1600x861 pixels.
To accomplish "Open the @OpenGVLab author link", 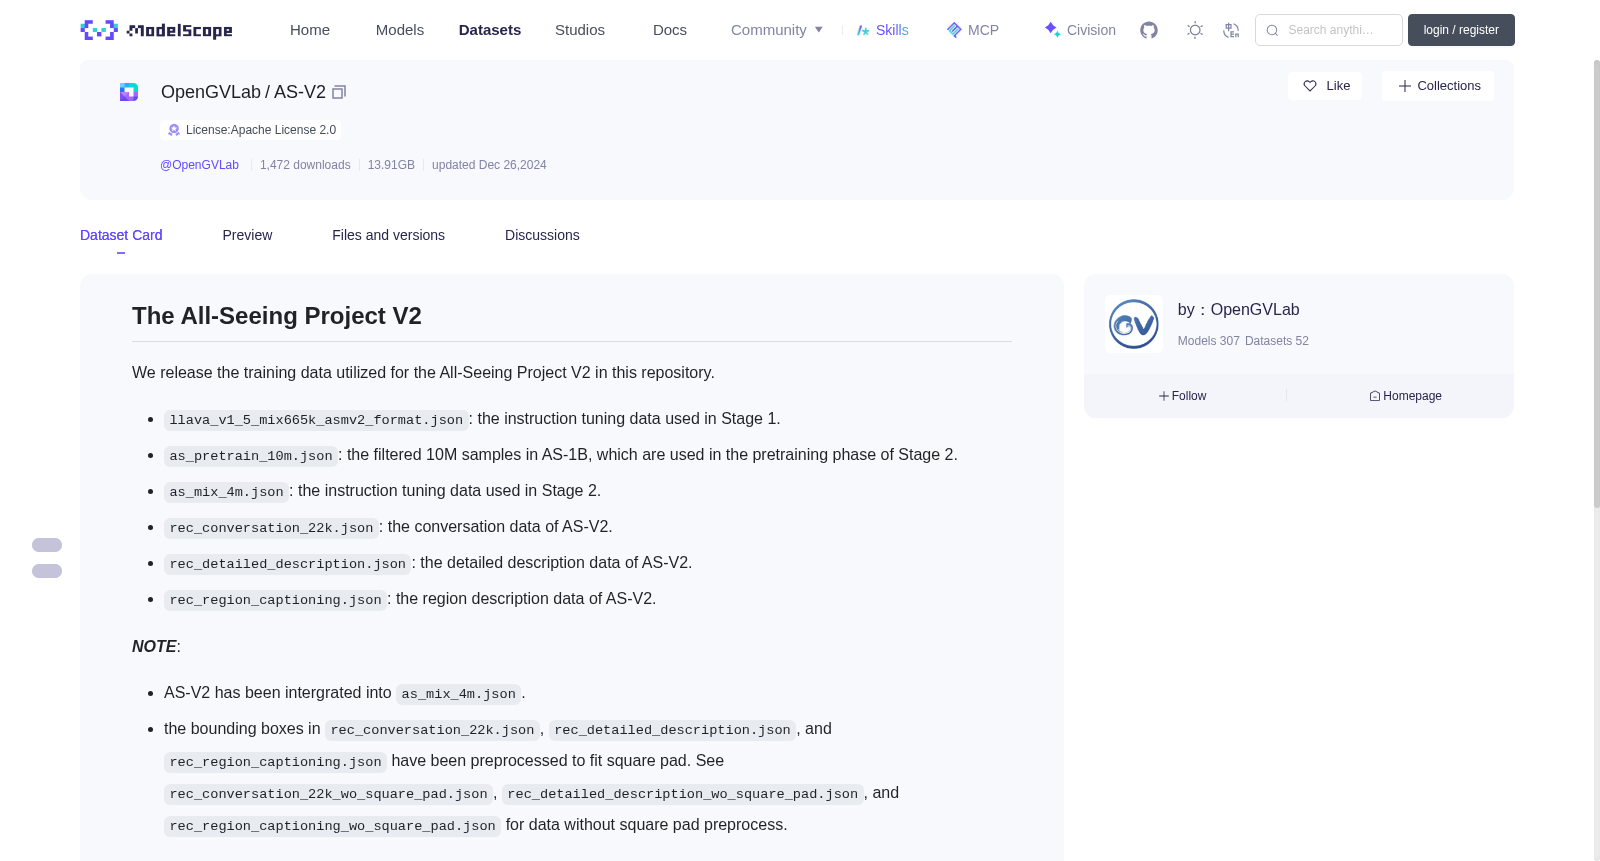I will point(199,165).
